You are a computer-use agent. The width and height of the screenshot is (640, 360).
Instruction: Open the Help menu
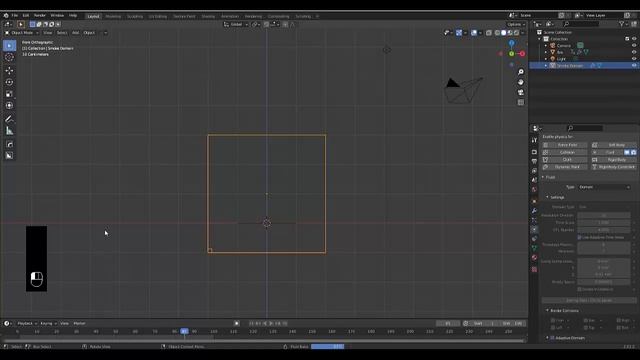(73, 16)
